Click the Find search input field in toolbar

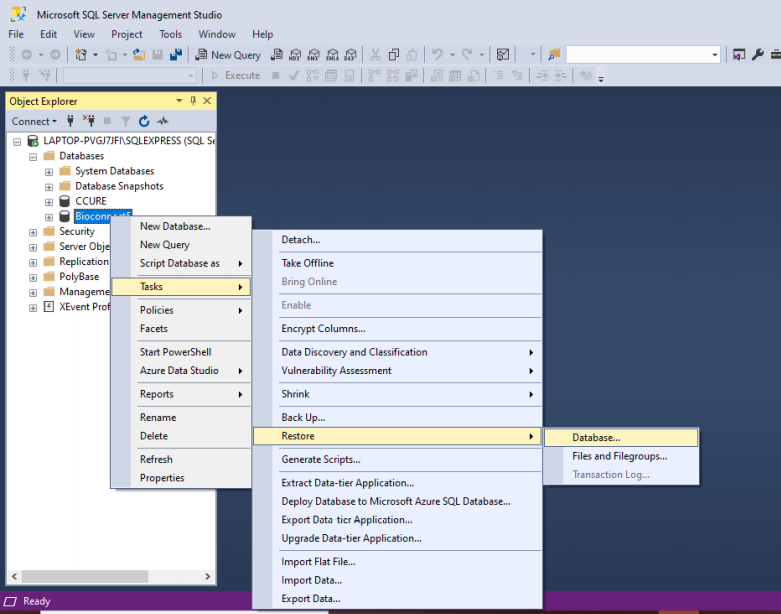638,55
